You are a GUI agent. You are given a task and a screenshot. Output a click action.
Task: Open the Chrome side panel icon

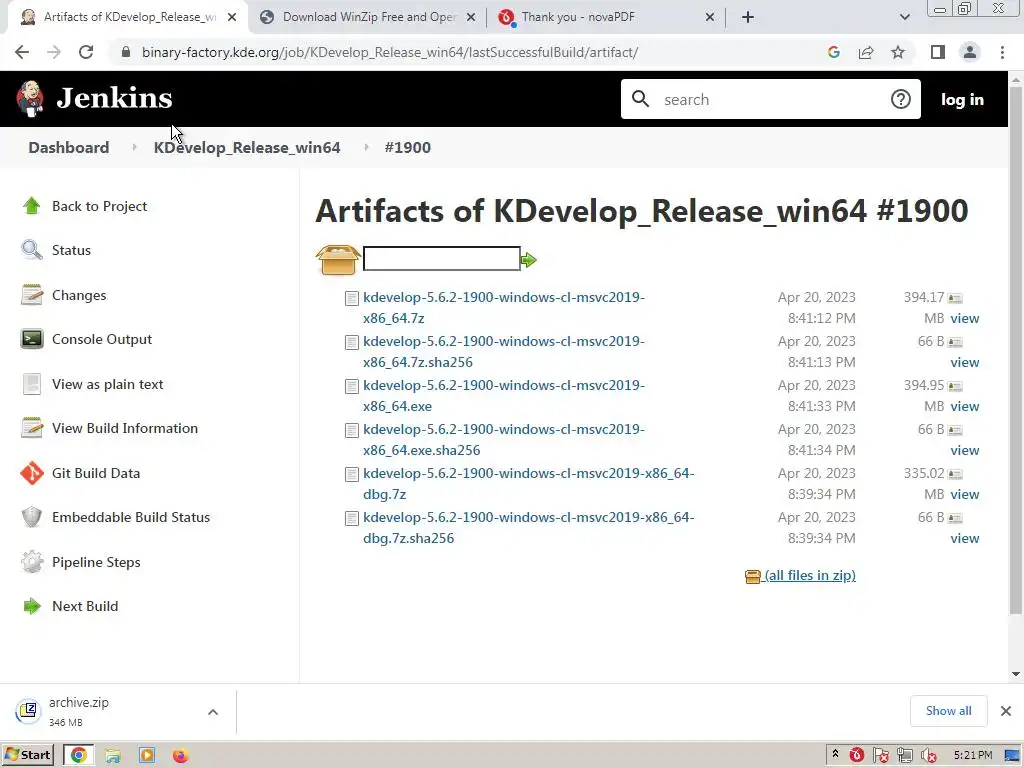click(938, 52)
